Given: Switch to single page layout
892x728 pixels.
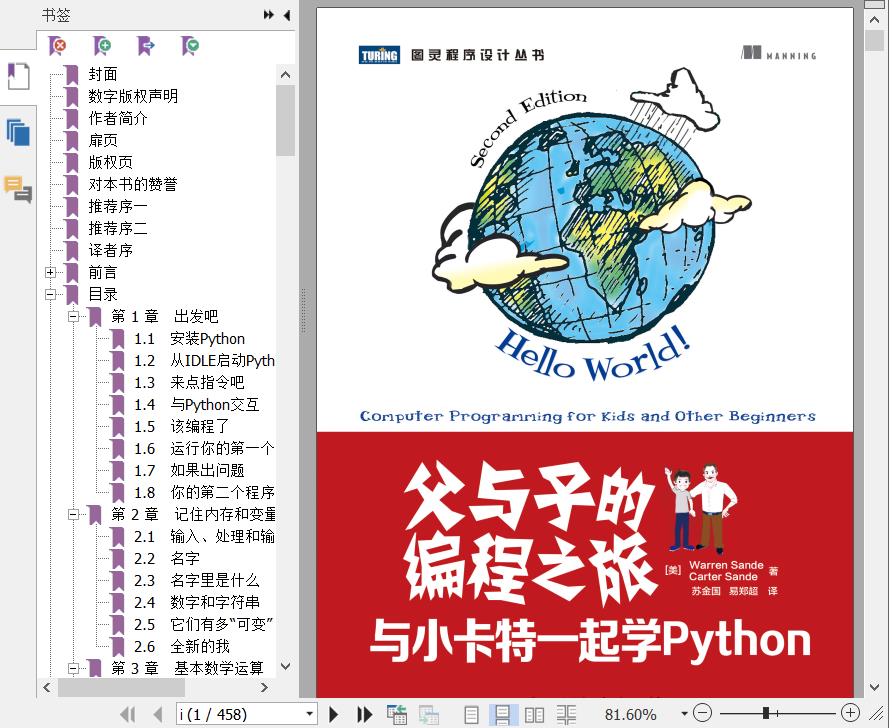Looking at the screenshot, I should [471, 714].
